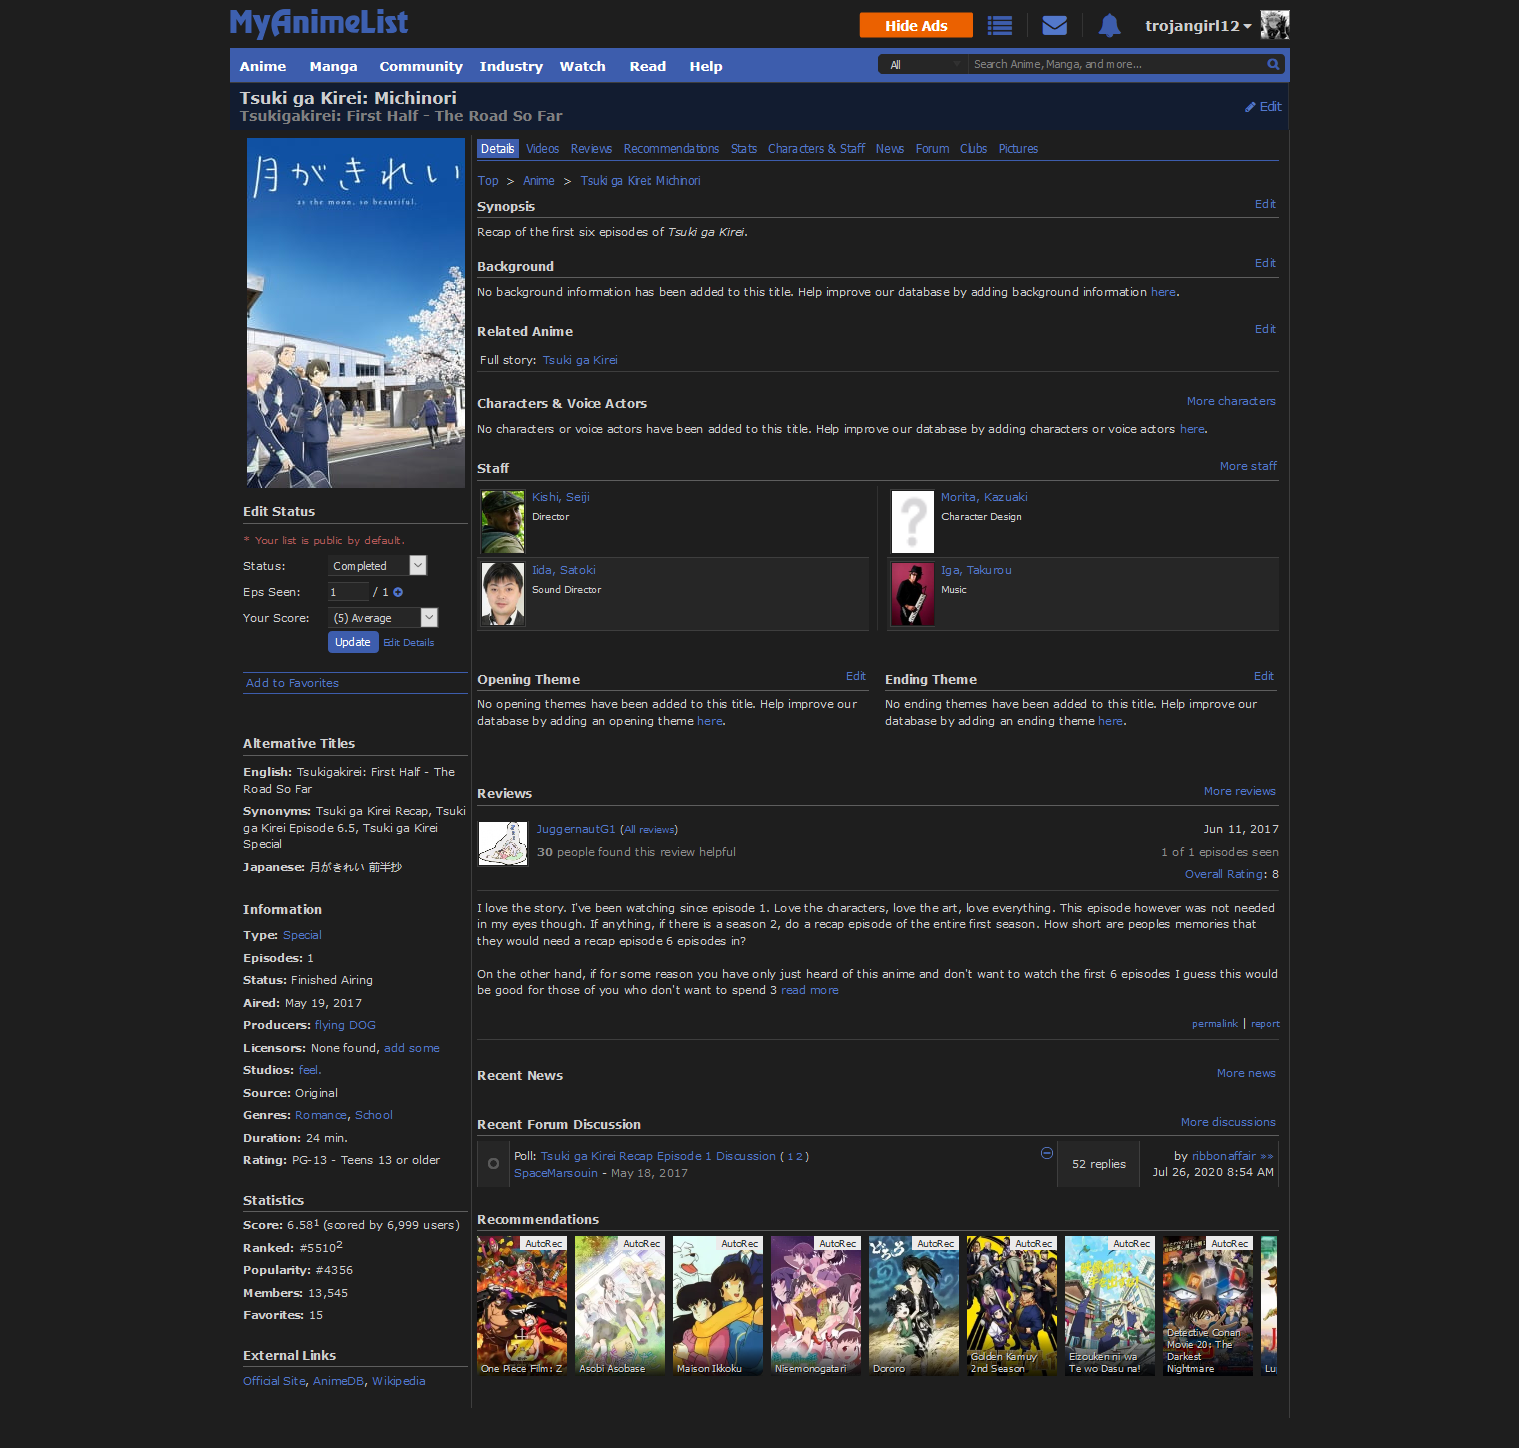Viewport: 1519px width, 1448px height.
Task: Click the pencil Edit icon beside the title
Action: (1263, 107)
